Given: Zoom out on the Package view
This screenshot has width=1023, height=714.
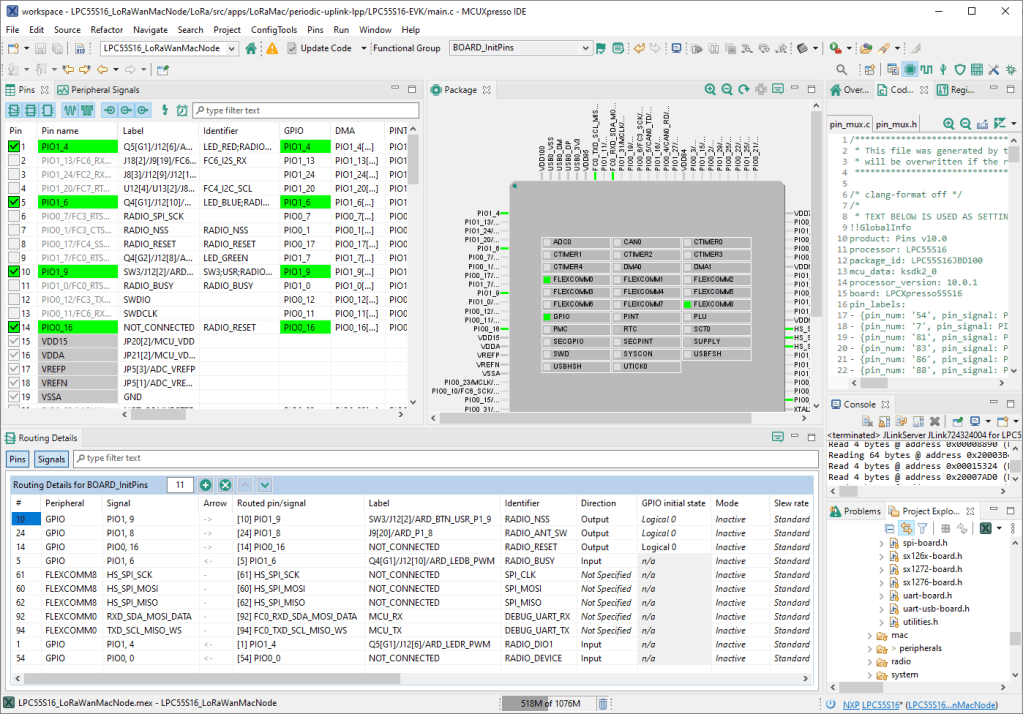Looking at the screenshot, I should [x=727, y=90].
